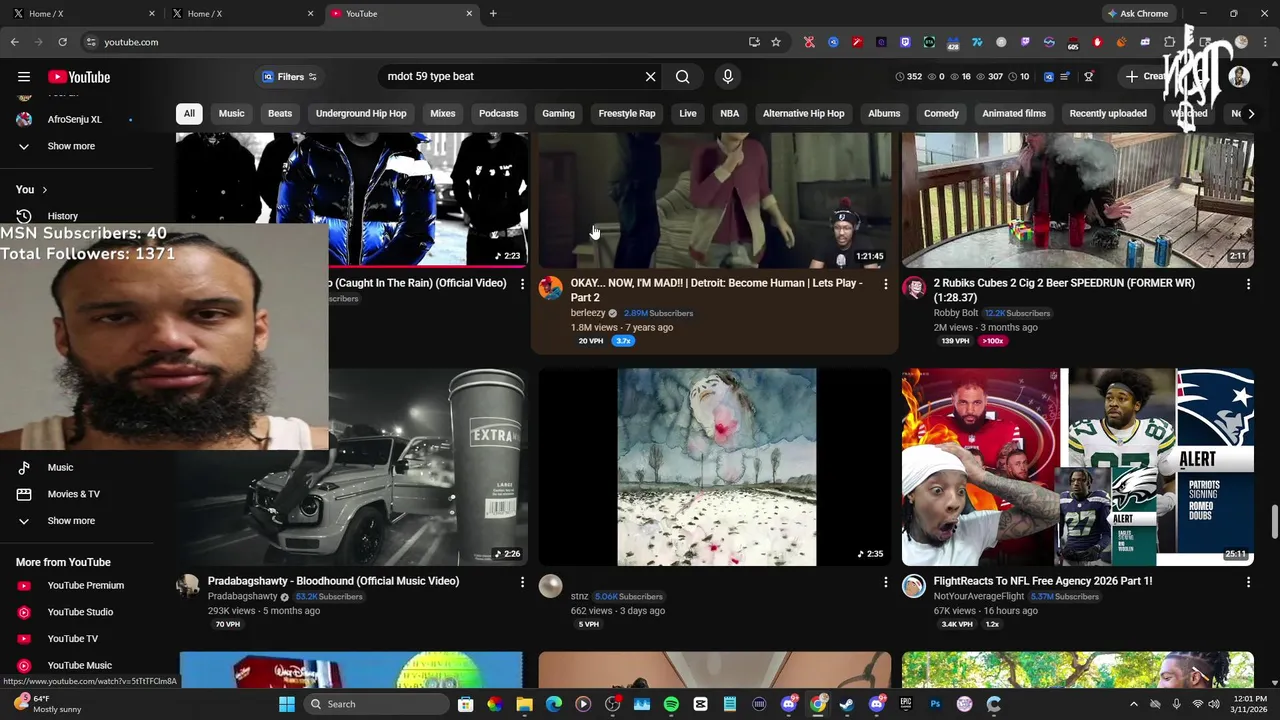The image size is (1280, 720).
Task: Open YouTube TV link
Action: point(72,638)
